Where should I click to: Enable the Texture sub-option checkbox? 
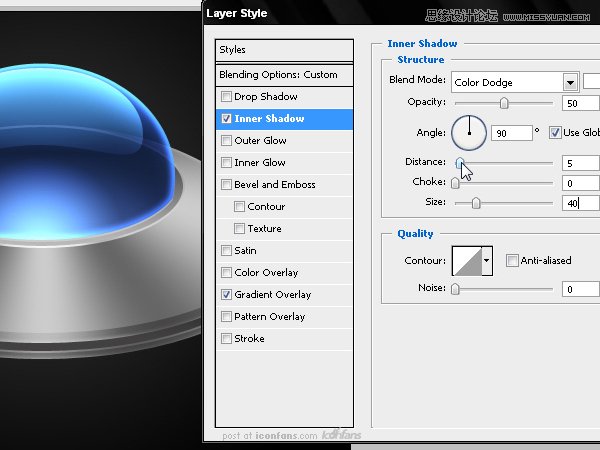click(240, 229)
